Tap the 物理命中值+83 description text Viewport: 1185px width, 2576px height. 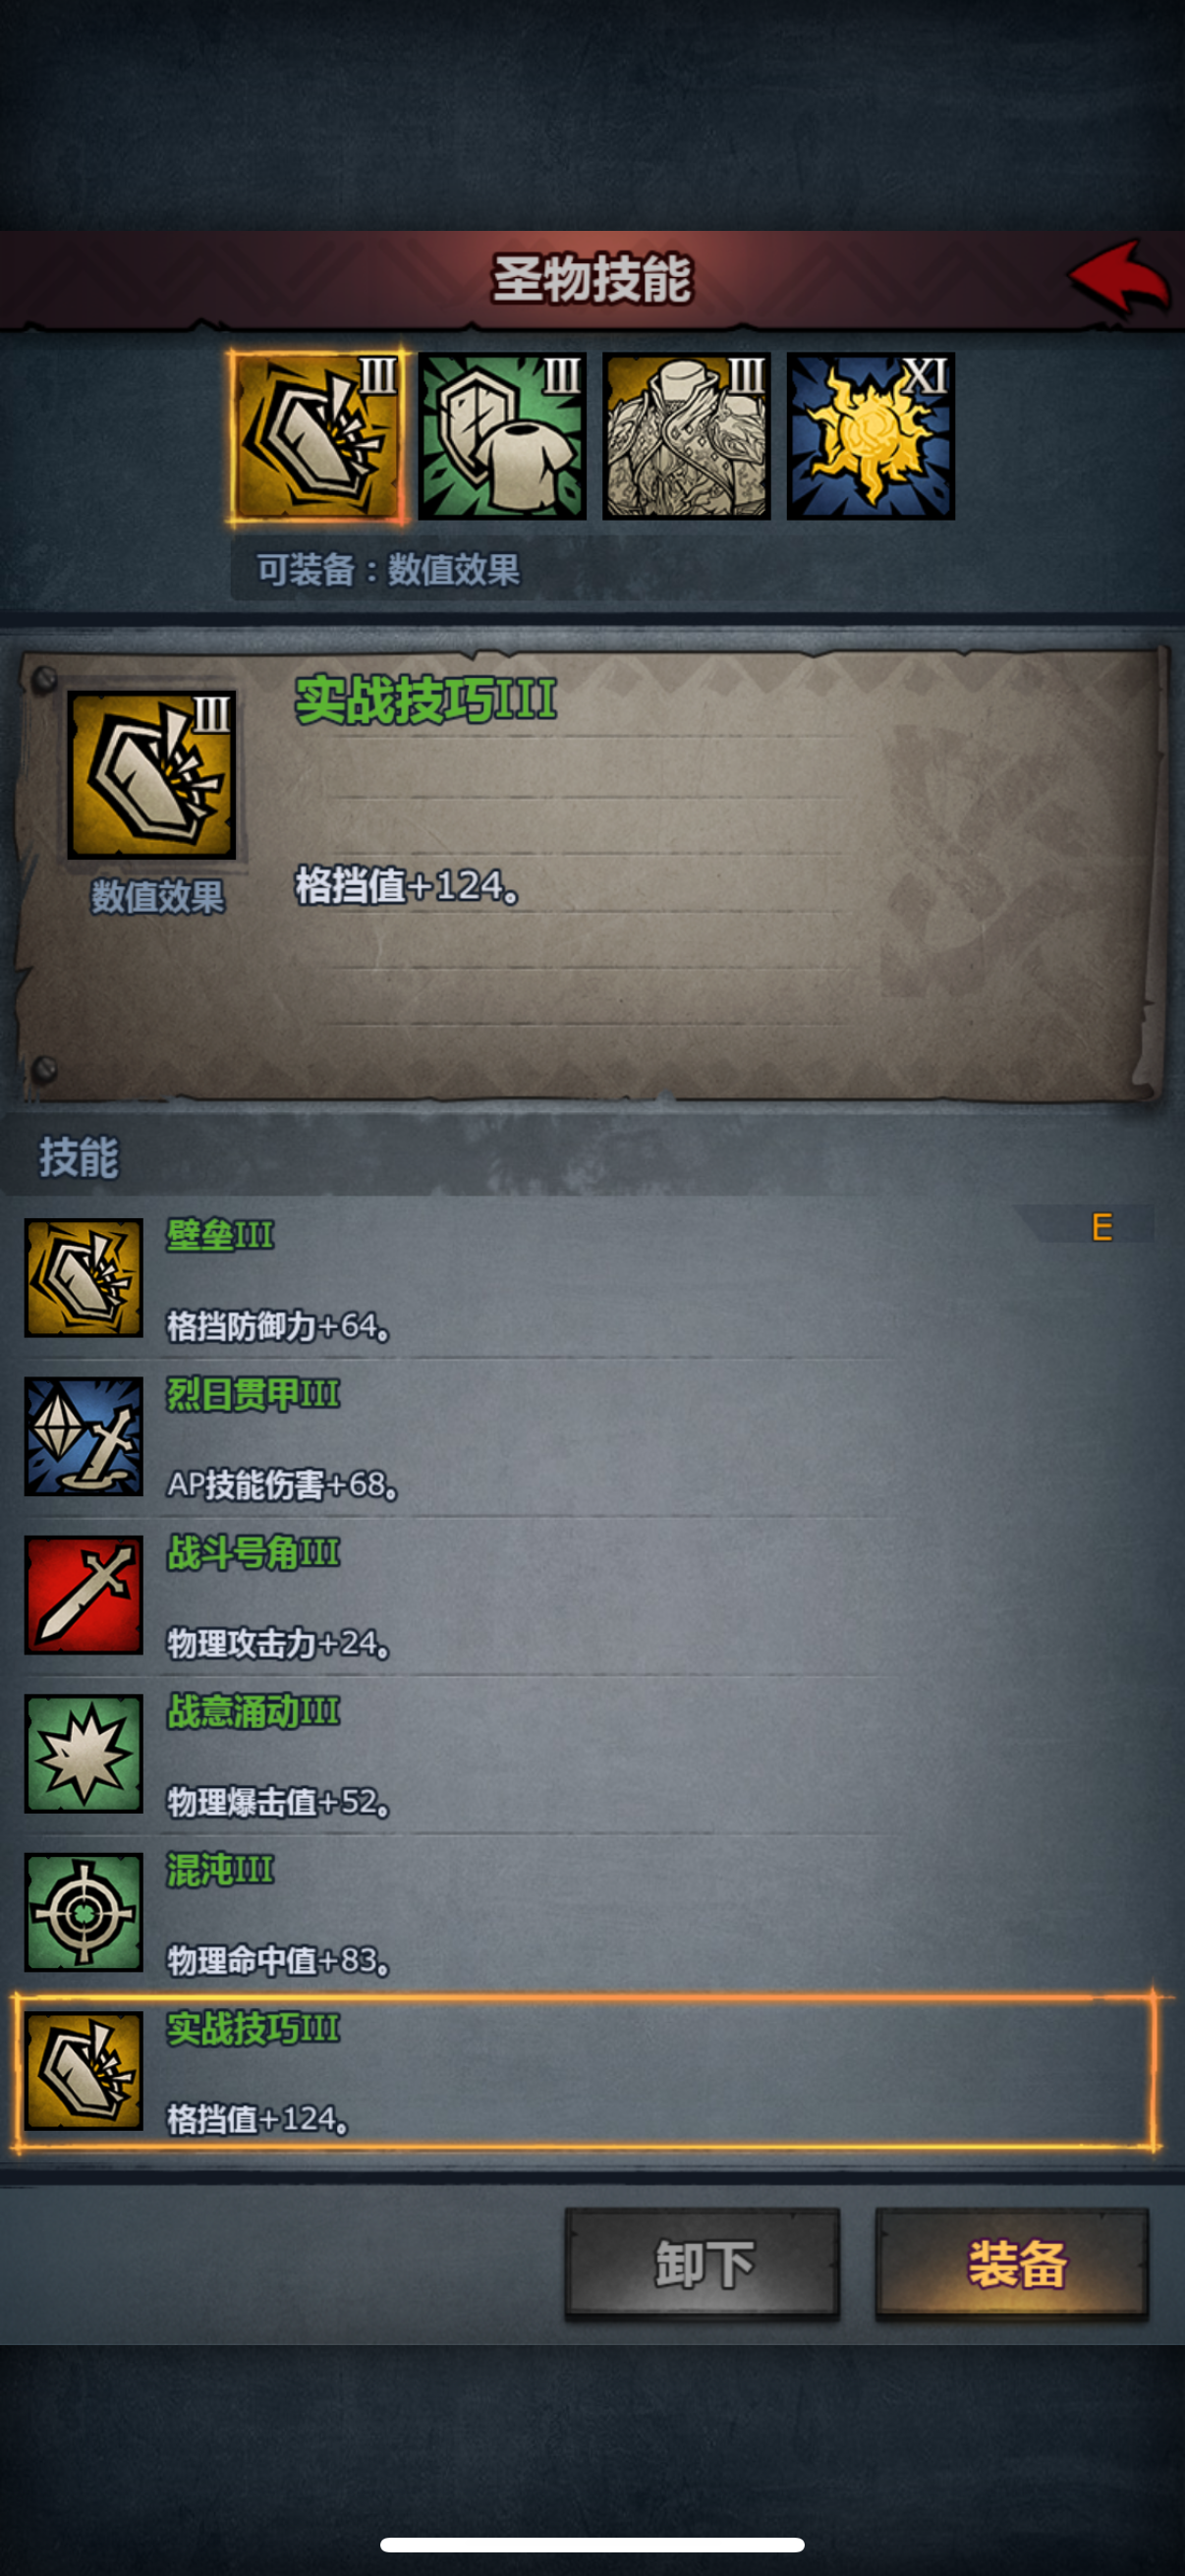[x=278, y=1960]
